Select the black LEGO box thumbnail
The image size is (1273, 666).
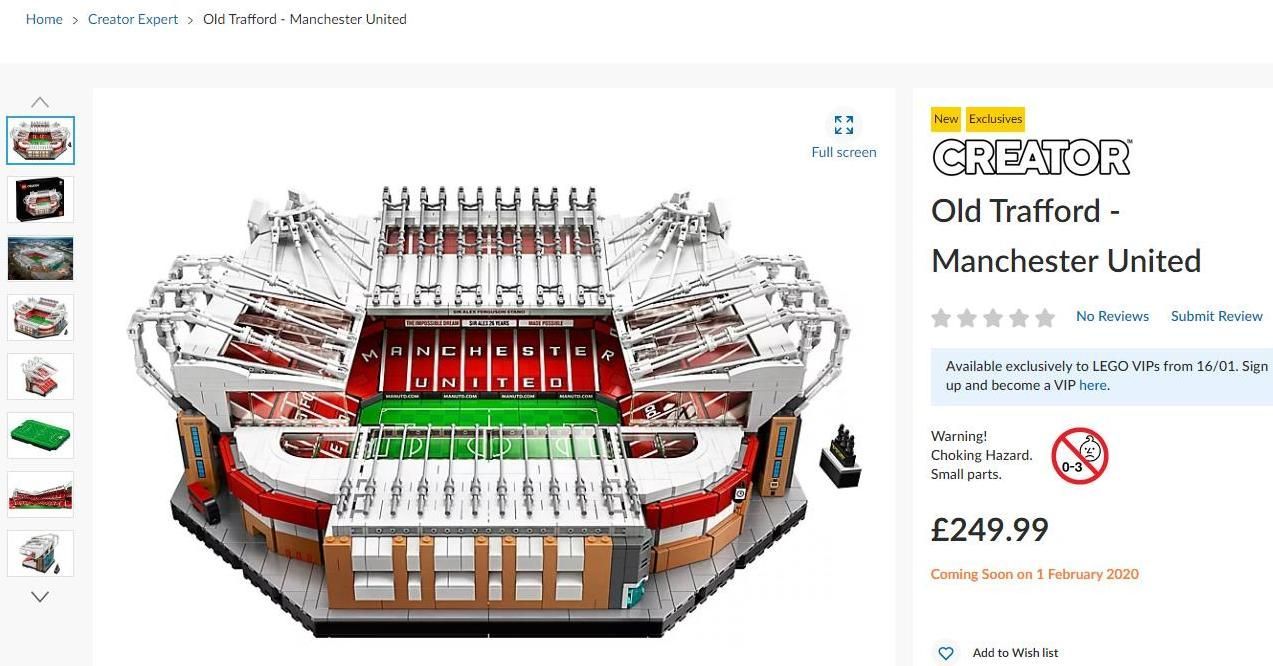pos(41,200)
